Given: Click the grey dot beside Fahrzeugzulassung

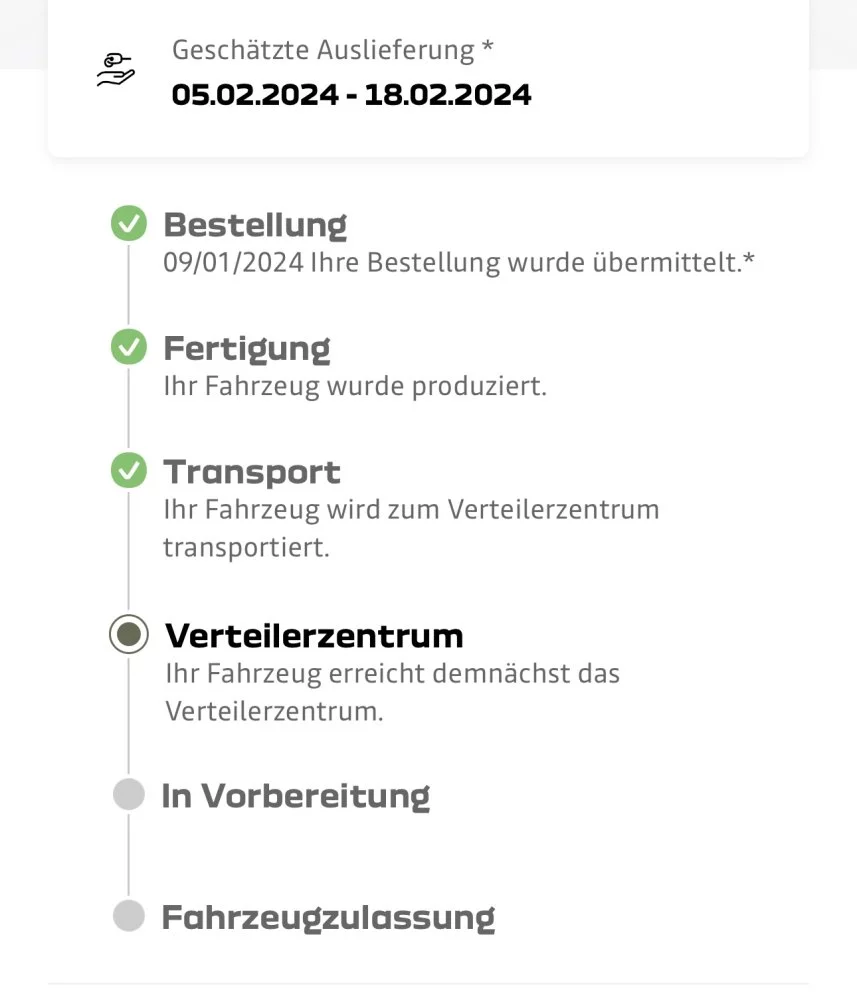Looking at the screenshot, I should click(x=129, y=916).
